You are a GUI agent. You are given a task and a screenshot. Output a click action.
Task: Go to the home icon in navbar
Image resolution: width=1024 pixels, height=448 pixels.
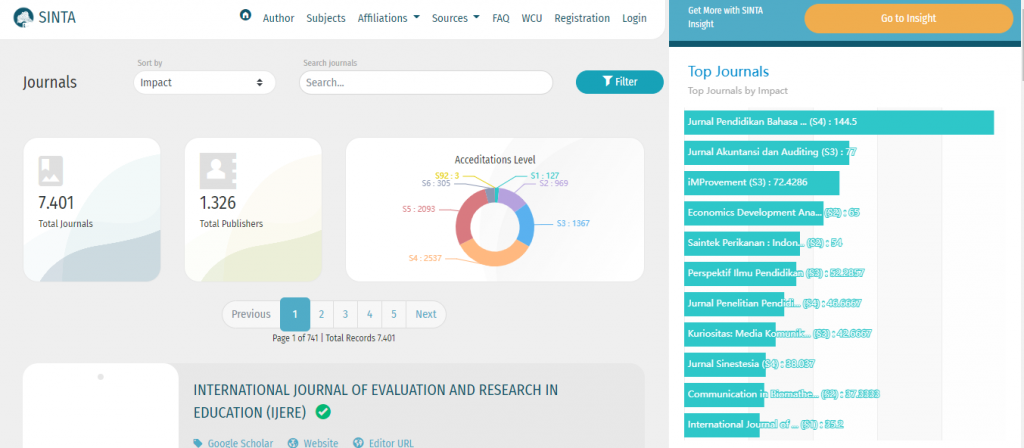[x=245, y=16]
